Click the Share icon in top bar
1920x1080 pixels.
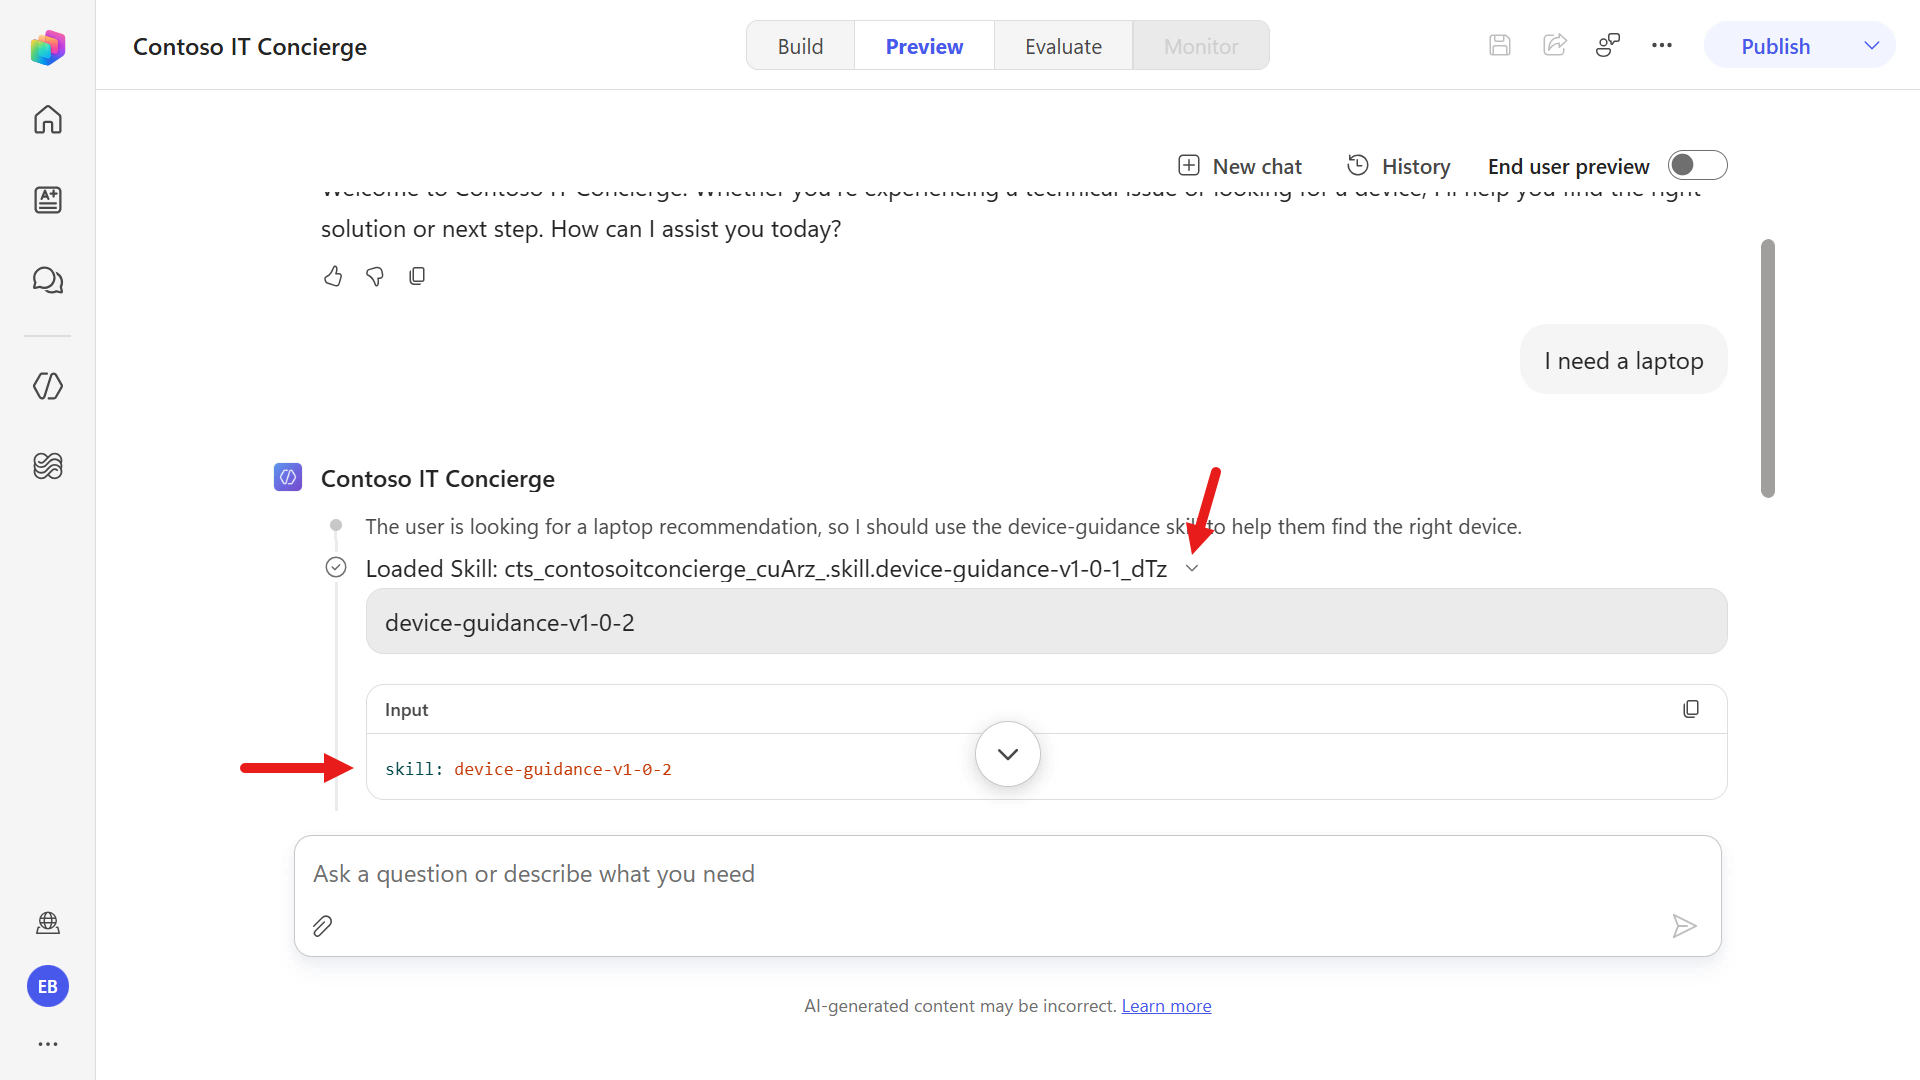(1555, 46)
